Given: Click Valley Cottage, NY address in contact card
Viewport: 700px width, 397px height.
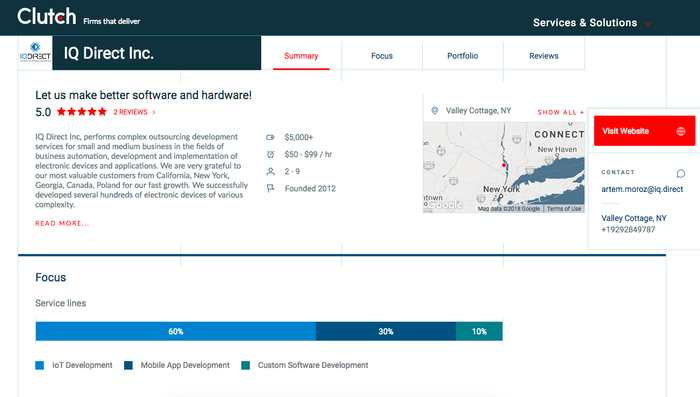Looking at the screenshot, I should (x=633, y=218).
